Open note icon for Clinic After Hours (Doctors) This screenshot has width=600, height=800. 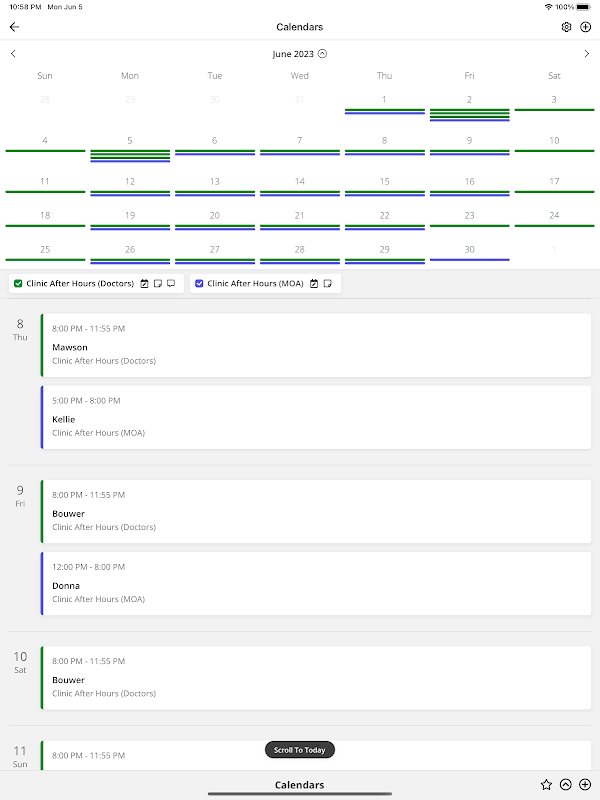(158, 284)
